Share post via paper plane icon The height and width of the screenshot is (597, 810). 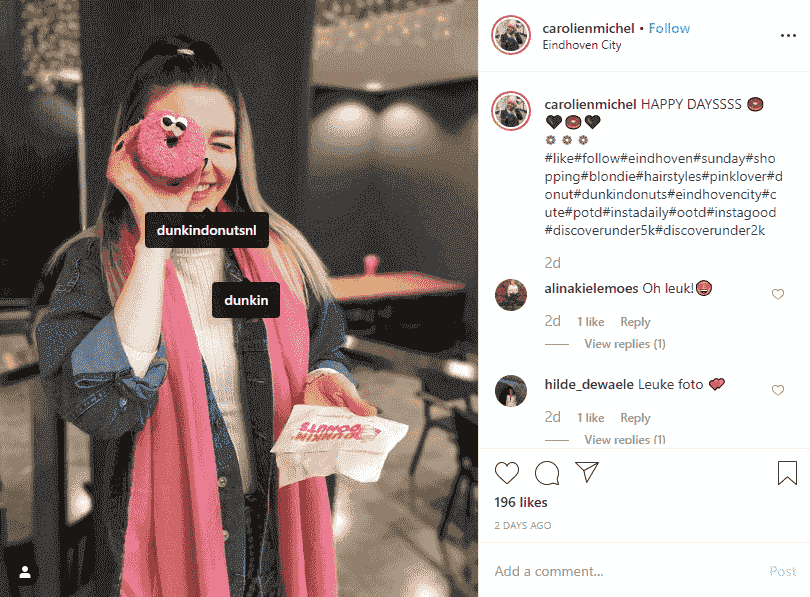(x=587, y=472)
